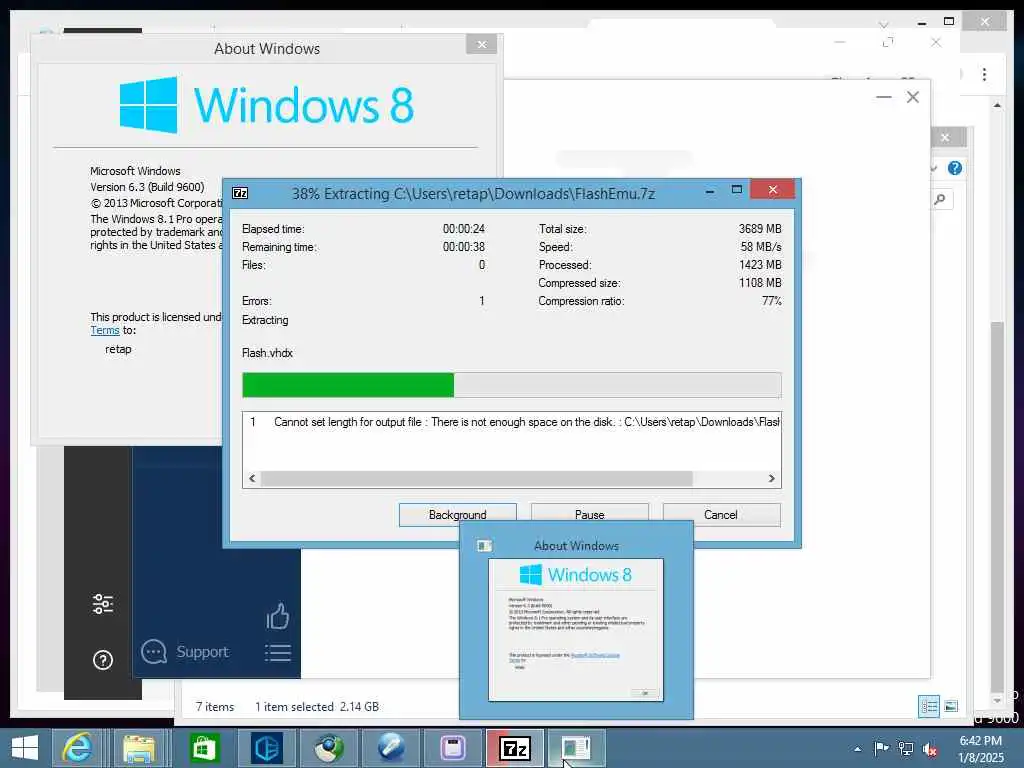Switch File Explorer to details view icon

pyautogui.click(x=929, y=706)
